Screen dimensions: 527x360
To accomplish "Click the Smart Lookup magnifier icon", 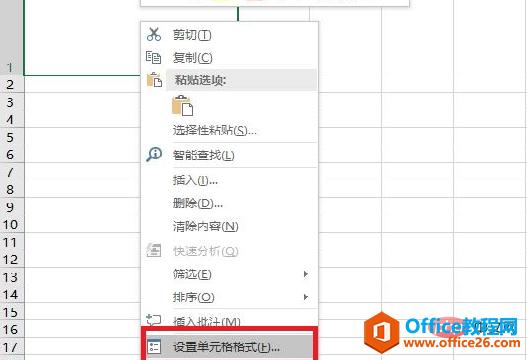I will point(154,154).
